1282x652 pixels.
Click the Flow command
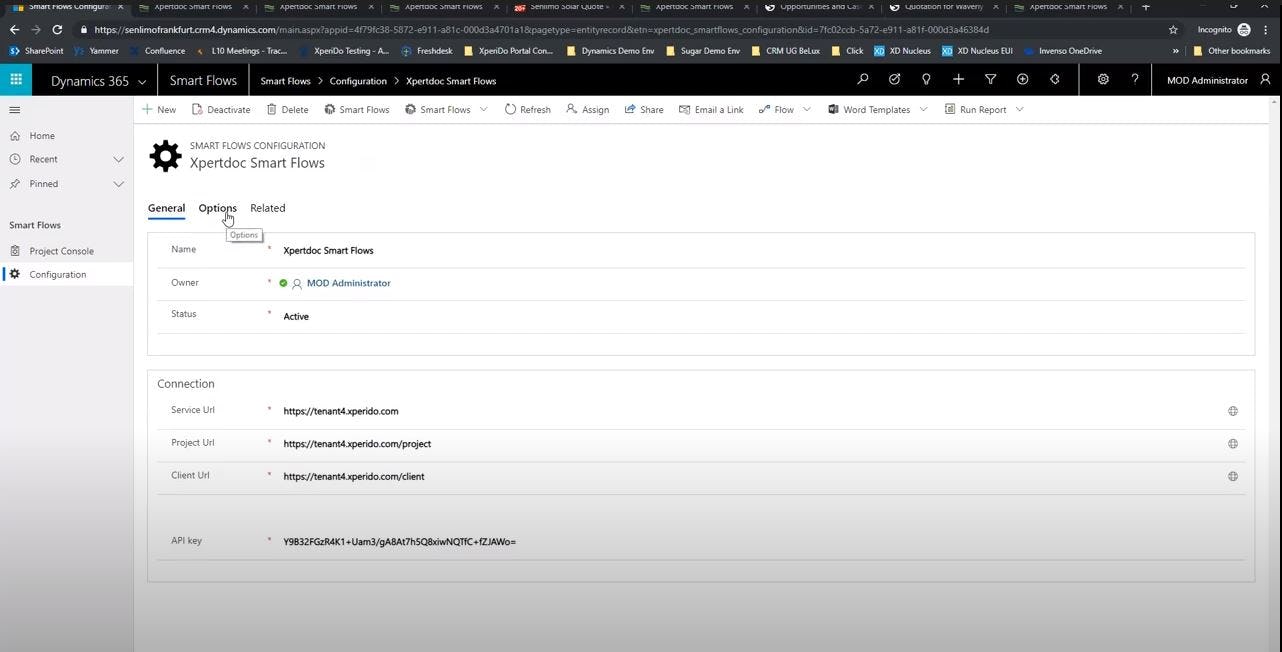tap(776, 110)
